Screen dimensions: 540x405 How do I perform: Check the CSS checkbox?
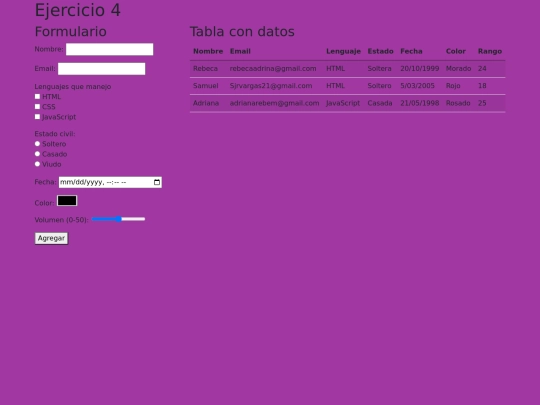[x=37, y=106]
